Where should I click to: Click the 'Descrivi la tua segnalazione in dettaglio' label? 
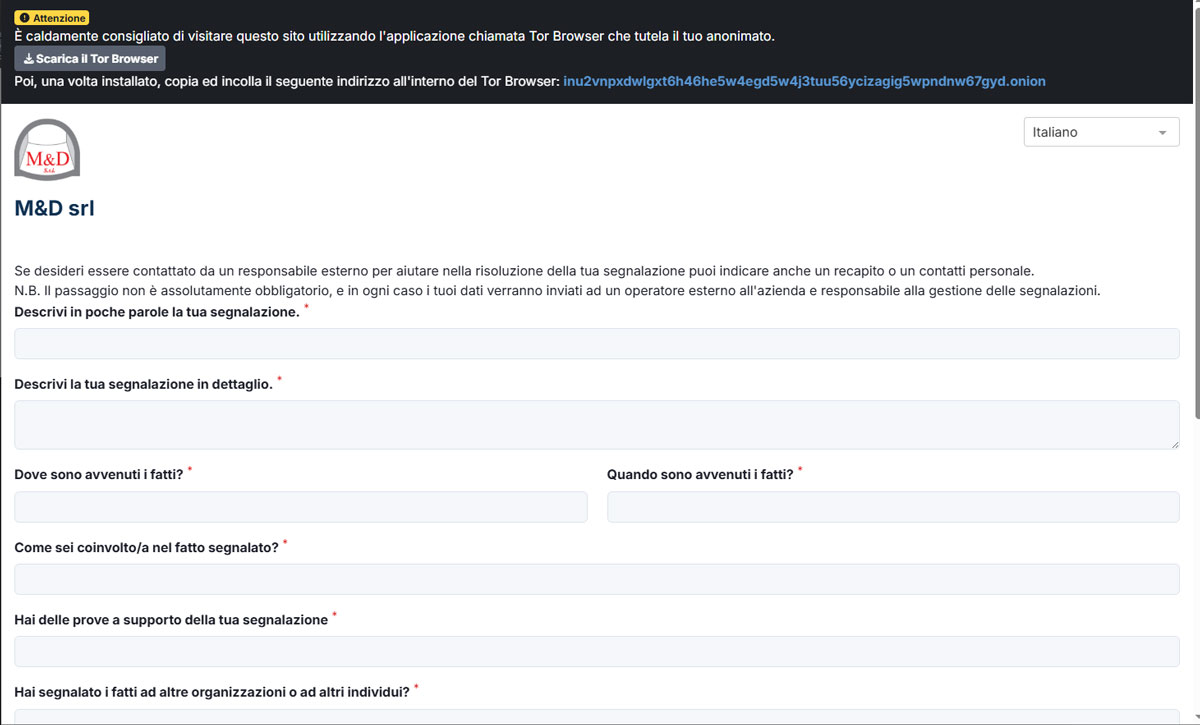click(143, 384)
